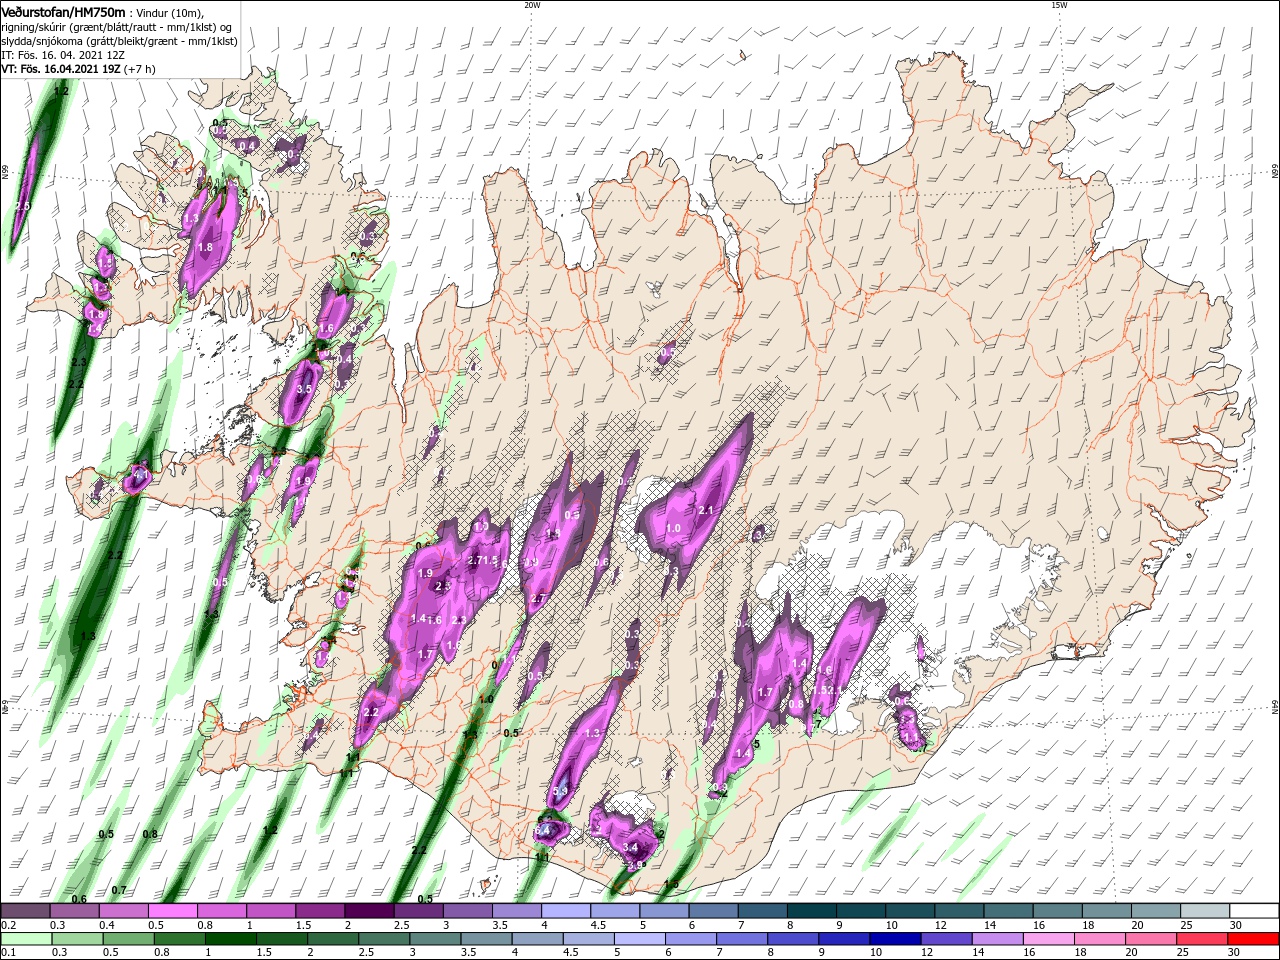This screenshot has height=960, width=1280.
Task: Click the 0.1 label in the bottom legend row
Action: (x=7, y=953)
